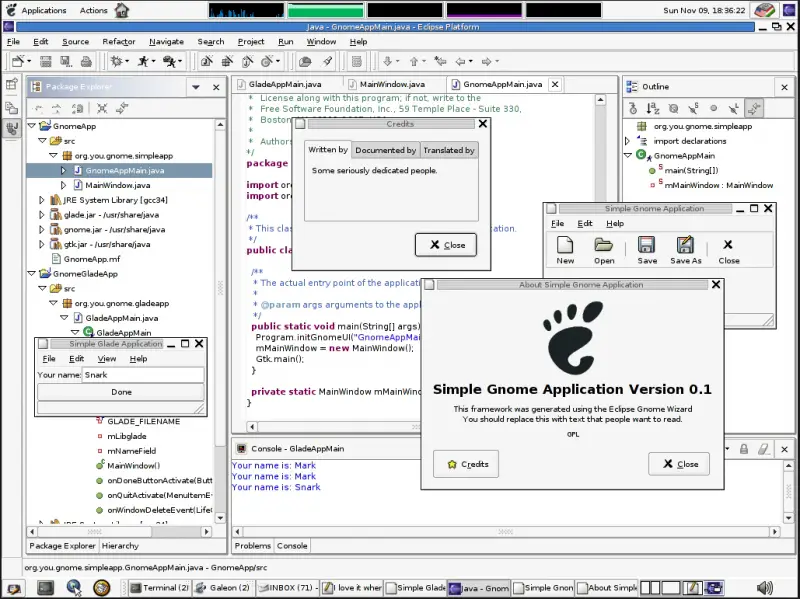Open the Project menu in Eclipse

[251, 42]
